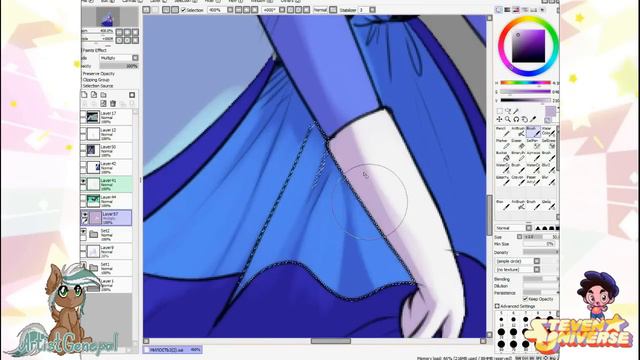This screenshot has width=640, height=360.
Task: Switch to the open document tab at bottom
Action: (x=173, y=350)
